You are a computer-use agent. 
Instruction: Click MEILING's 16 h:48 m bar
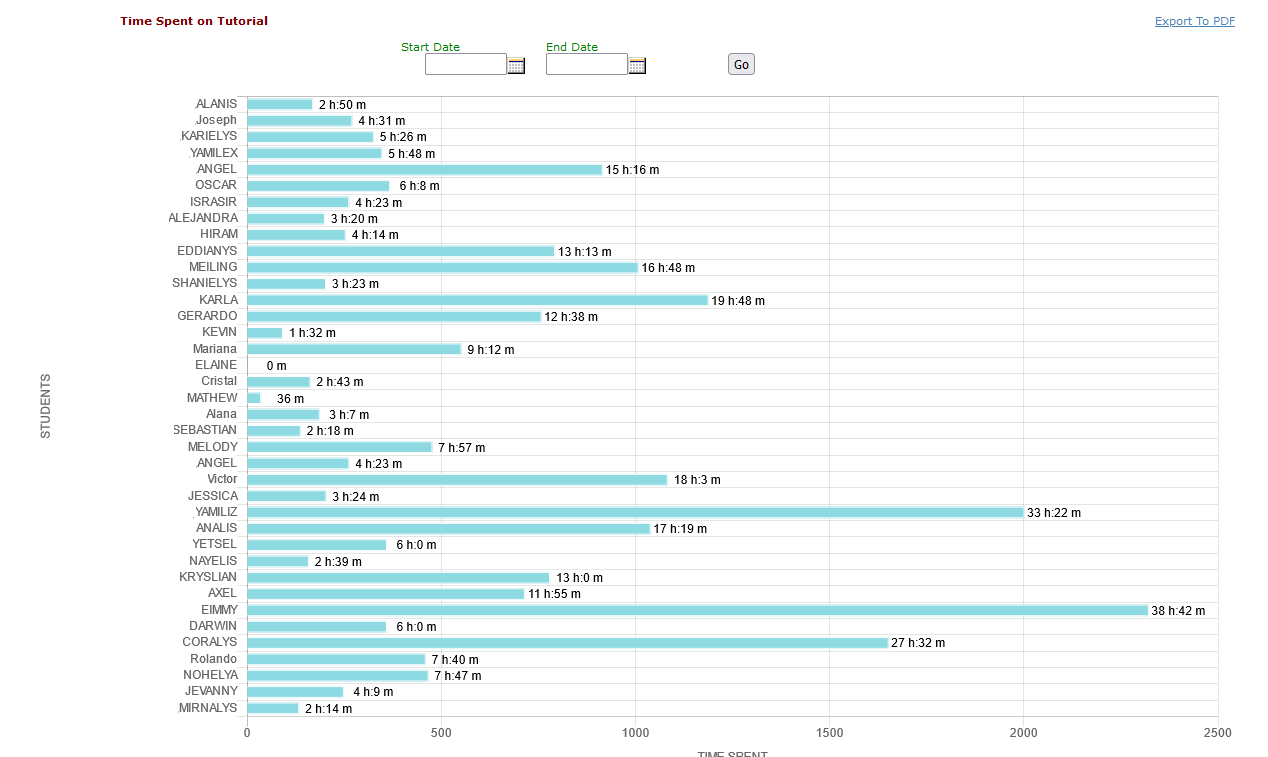pos(442,267)
